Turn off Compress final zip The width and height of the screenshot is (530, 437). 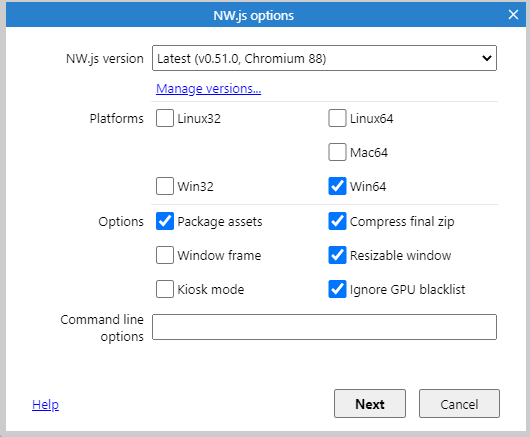pos(337,221)
